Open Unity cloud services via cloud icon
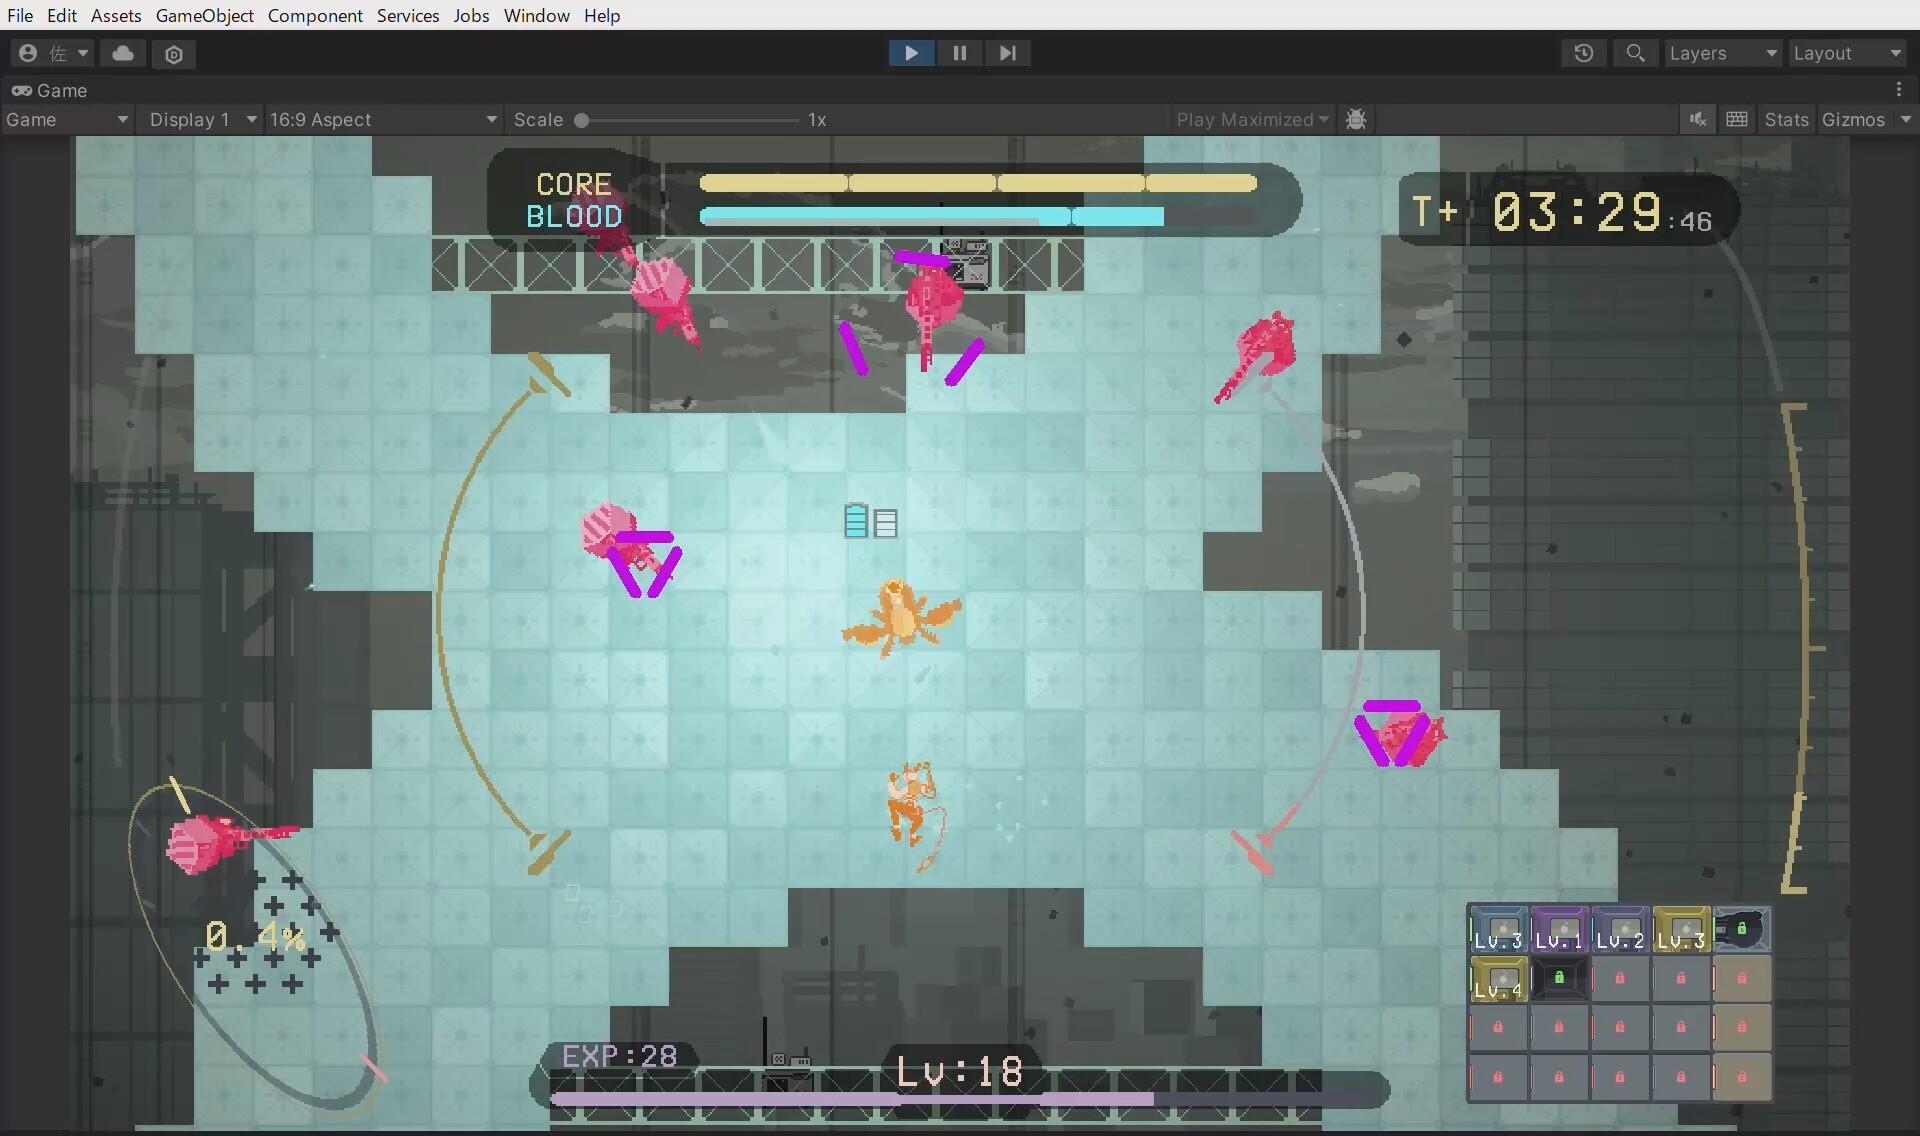 123,53
